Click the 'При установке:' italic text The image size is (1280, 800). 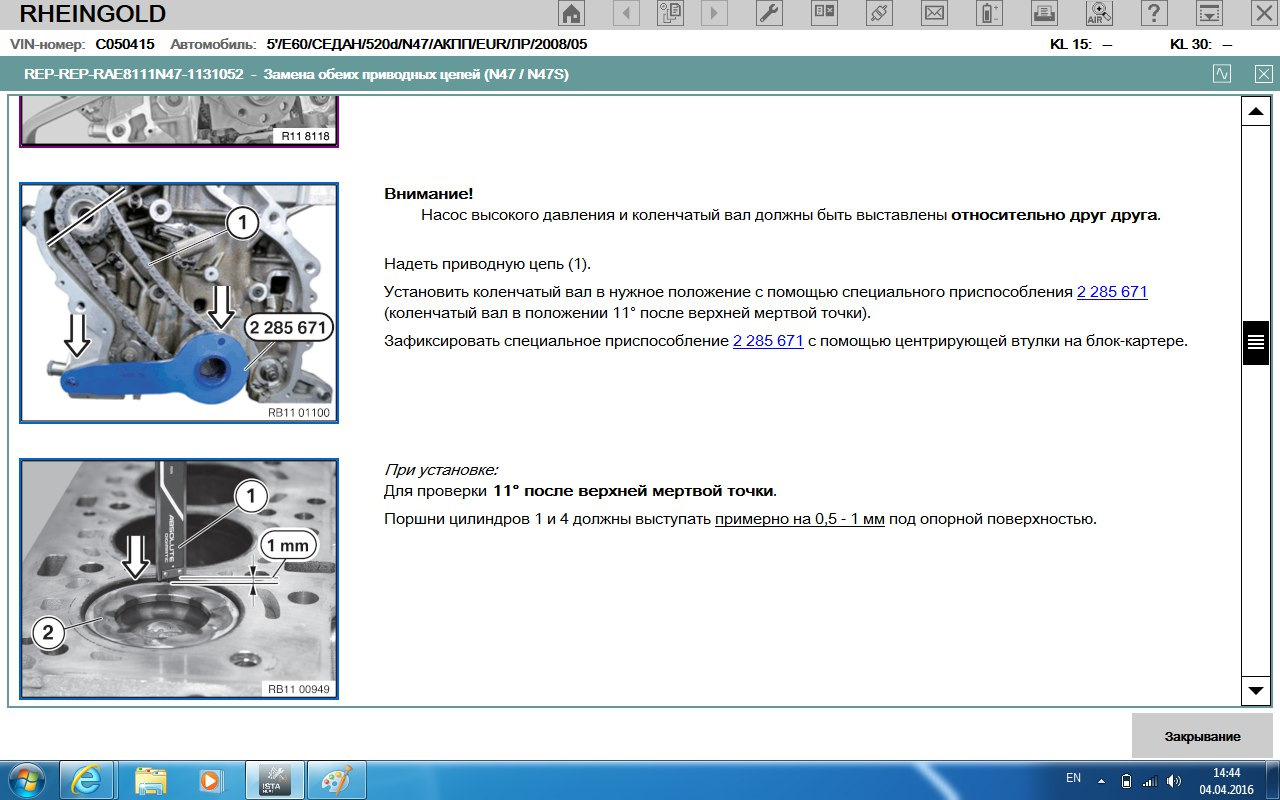[441, 469]
